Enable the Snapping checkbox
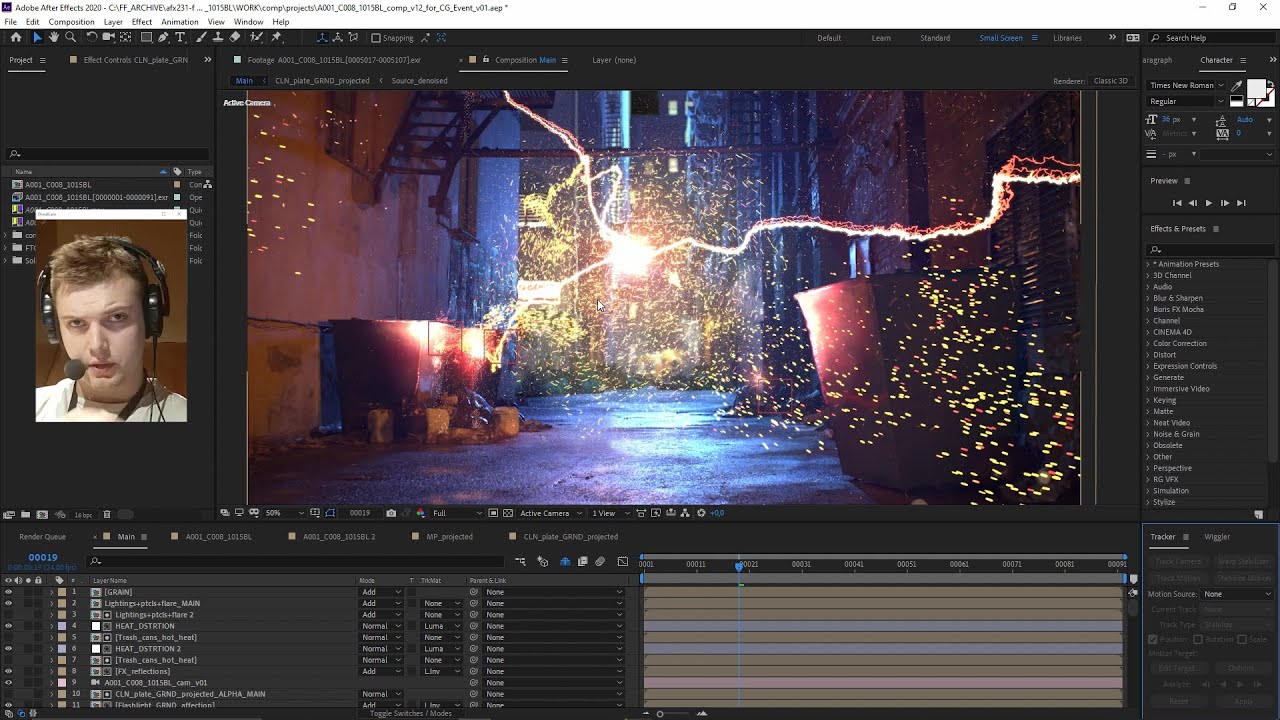This screenshot has width=1280, height=720. pos(375,38)
